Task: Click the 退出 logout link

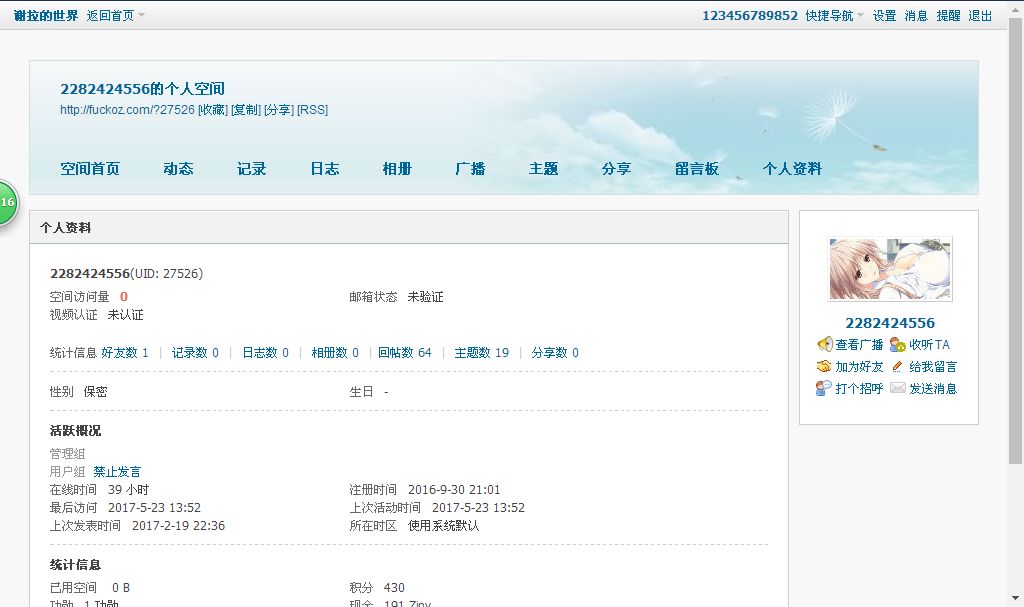Action: coord(980,16)
